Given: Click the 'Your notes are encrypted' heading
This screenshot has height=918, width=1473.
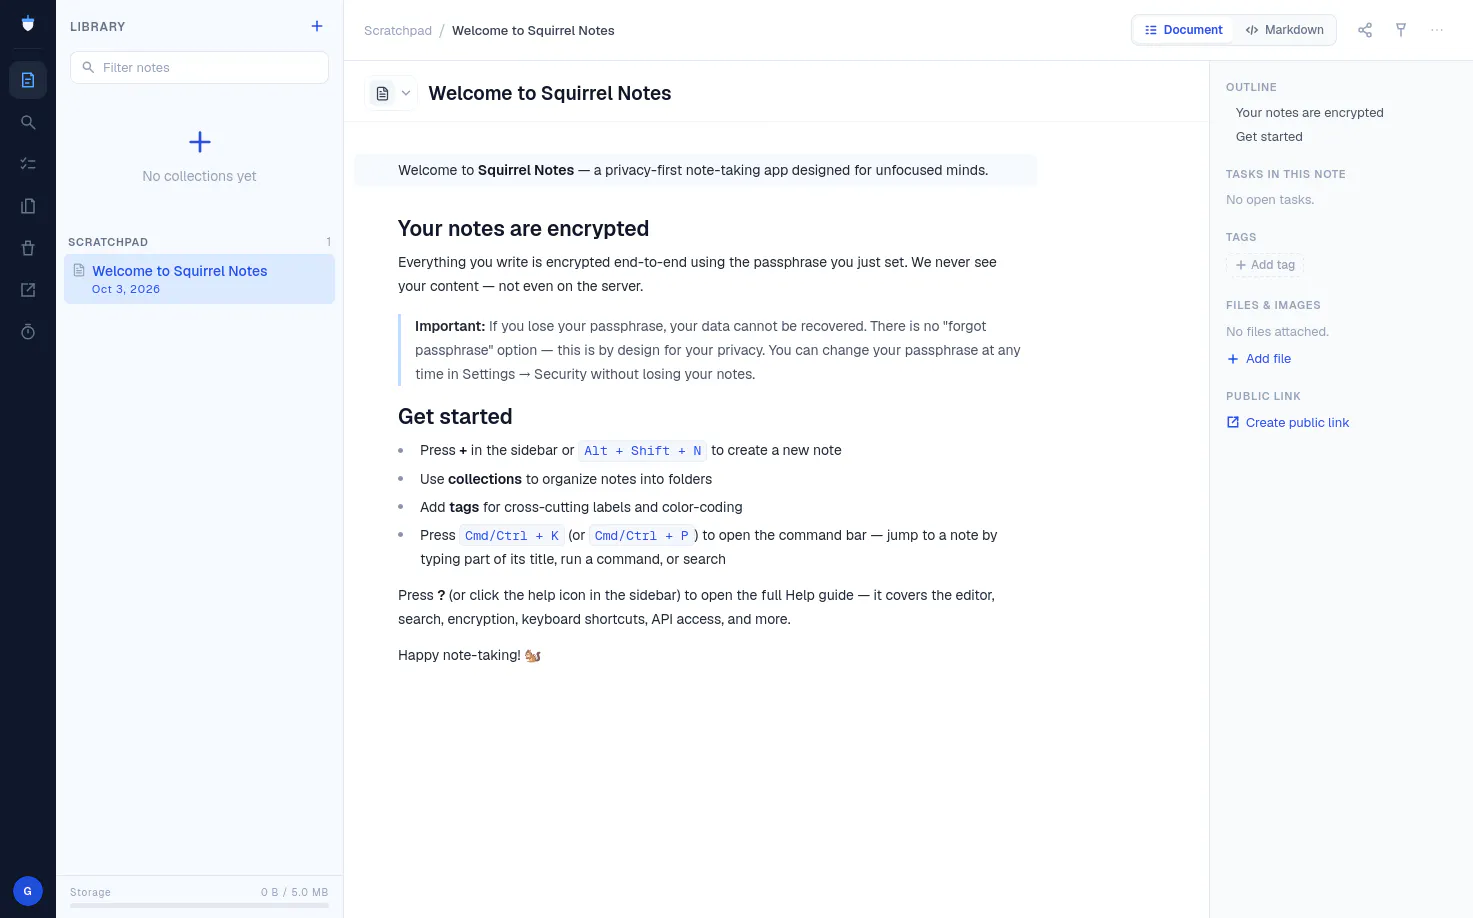Looking at the screenshot, I should (523, 229).
